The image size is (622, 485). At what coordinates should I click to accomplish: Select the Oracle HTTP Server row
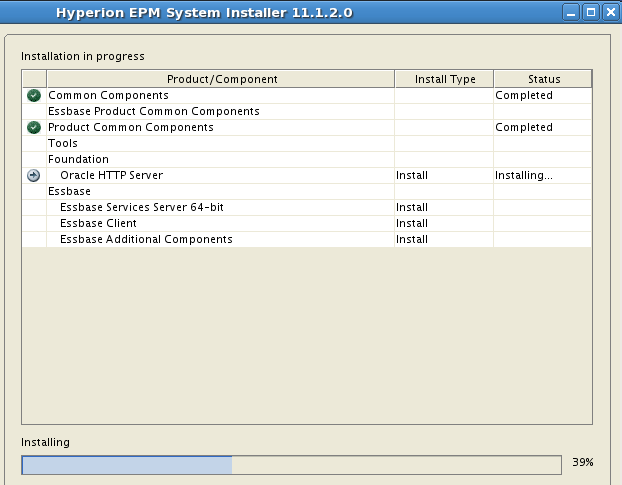(x=307, y=175)
